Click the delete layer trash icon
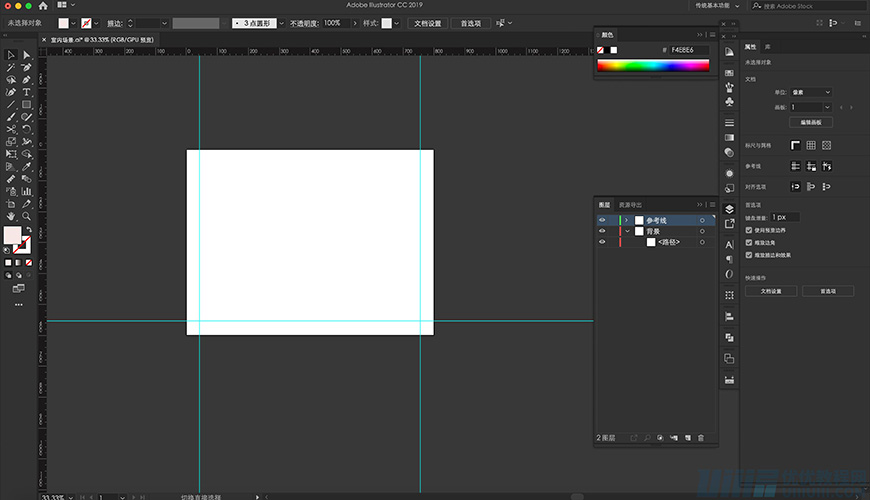Screen dimensions: 870x500 point(701,438)
